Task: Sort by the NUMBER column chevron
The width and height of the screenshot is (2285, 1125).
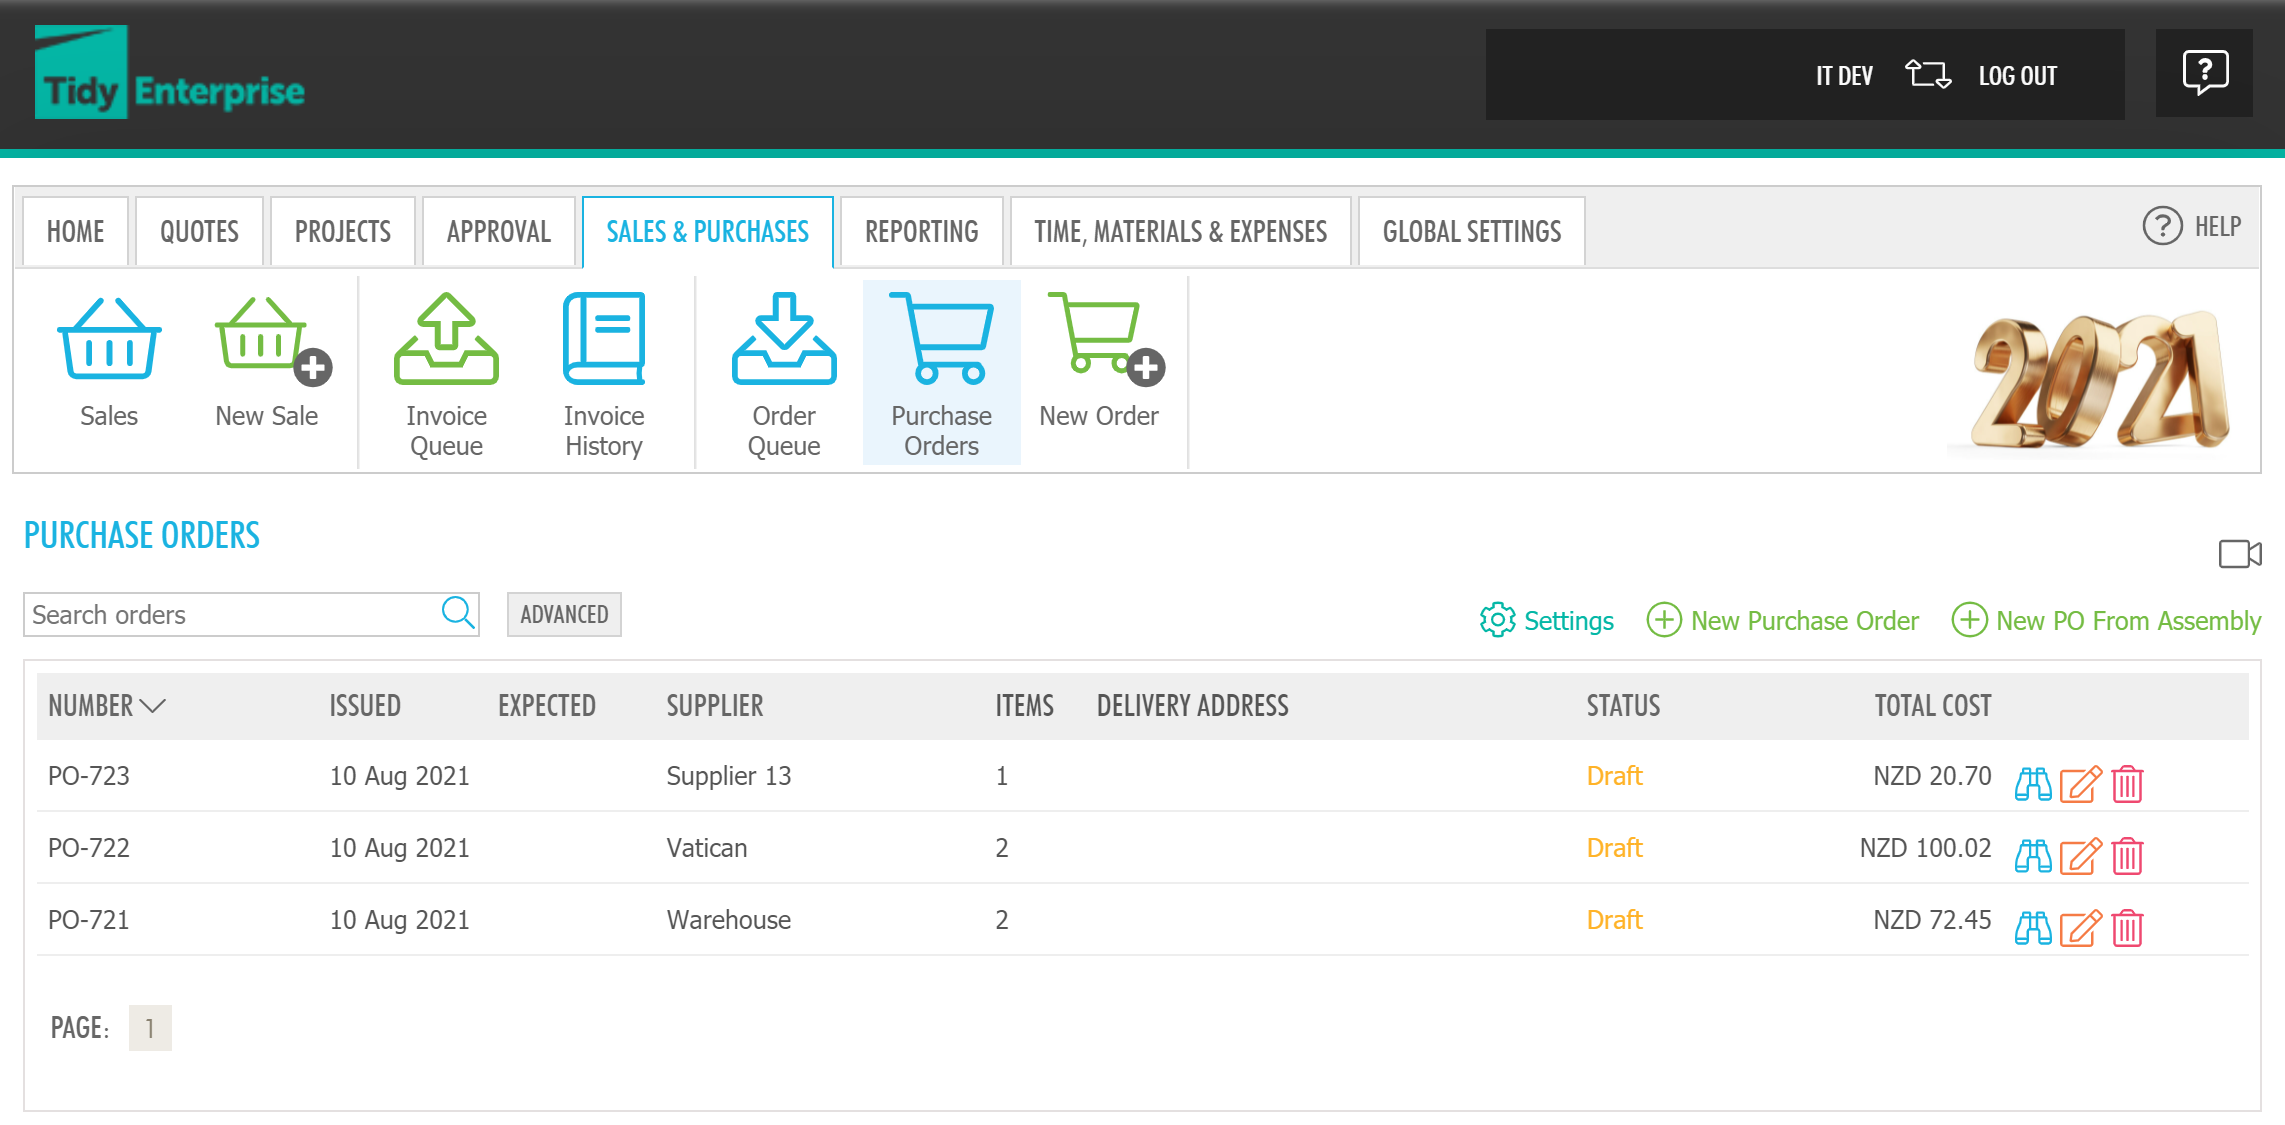Action: [x=152, y=706]
